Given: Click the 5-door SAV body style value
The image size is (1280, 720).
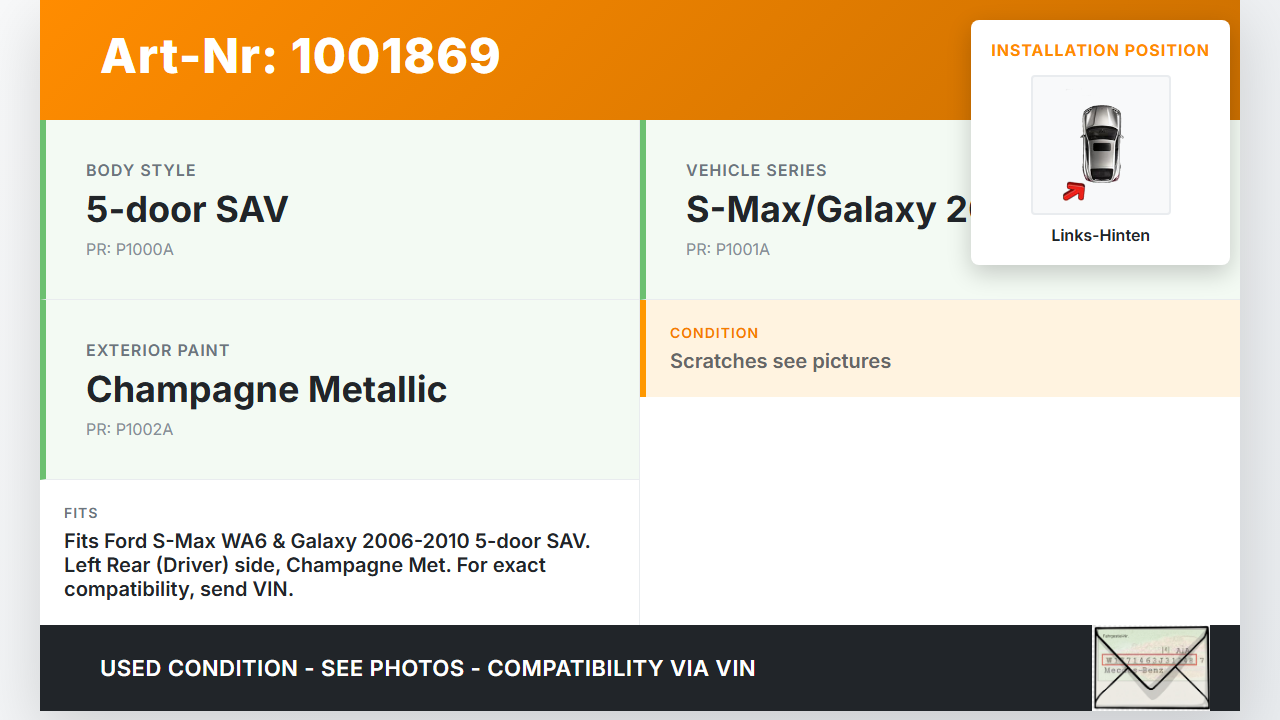Looking at the screenshot, I should (x=187, y=209).
